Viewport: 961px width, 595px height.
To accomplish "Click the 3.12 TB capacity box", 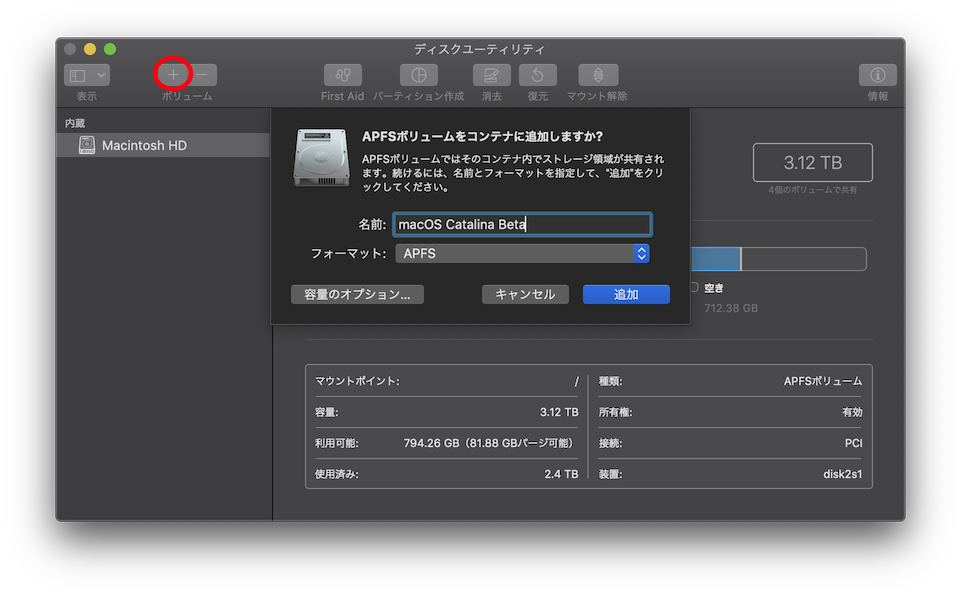I will pyautogui.click(x=813, y=162).
